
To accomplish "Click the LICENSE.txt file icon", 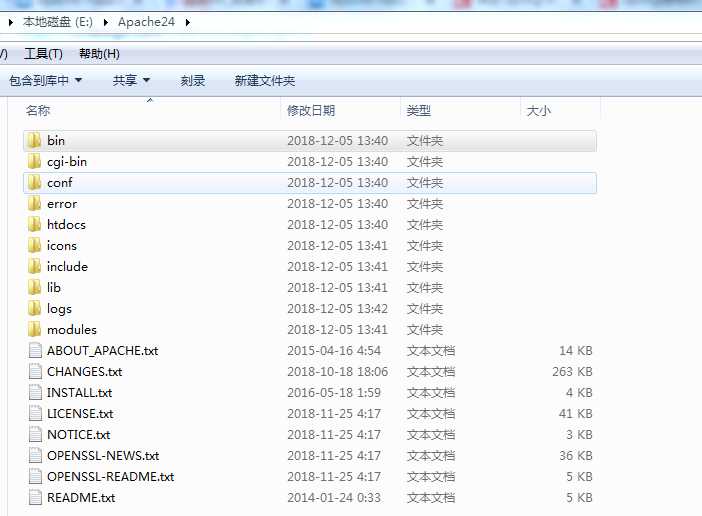I will [x=35, y=414].
